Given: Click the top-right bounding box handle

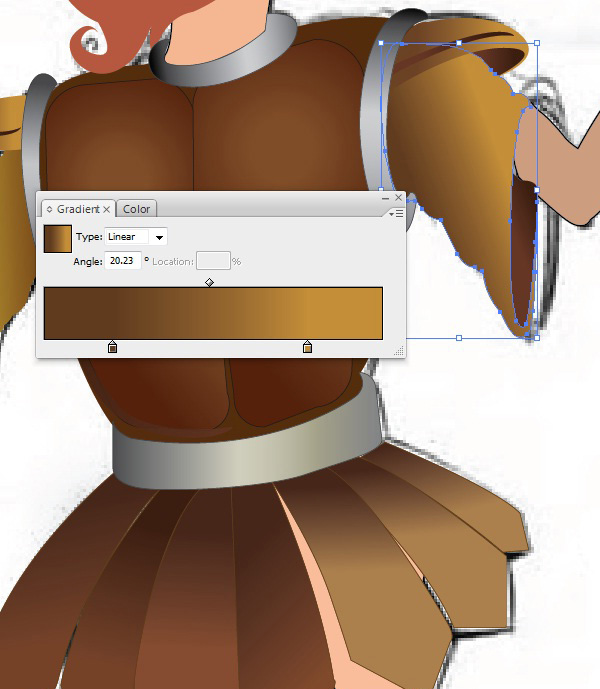Looking at the screenshot, I should [x=537, y=43].
